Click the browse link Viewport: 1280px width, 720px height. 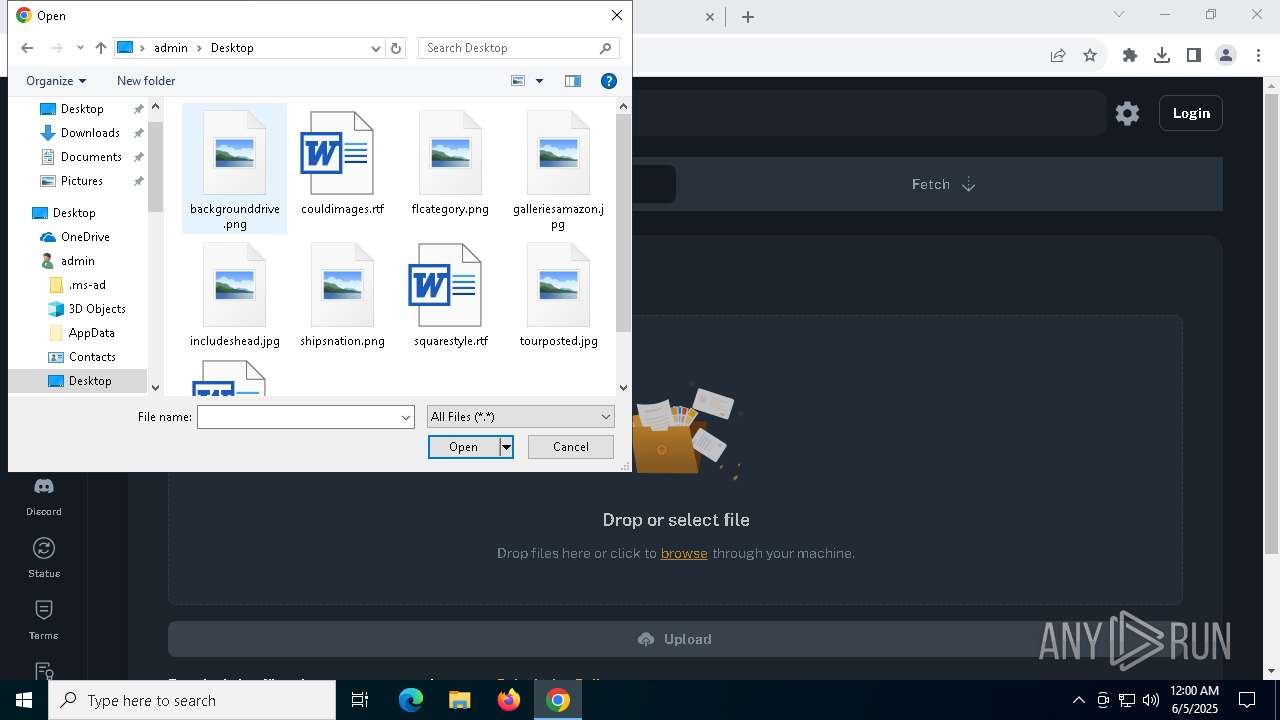click(x=684, y=553)
